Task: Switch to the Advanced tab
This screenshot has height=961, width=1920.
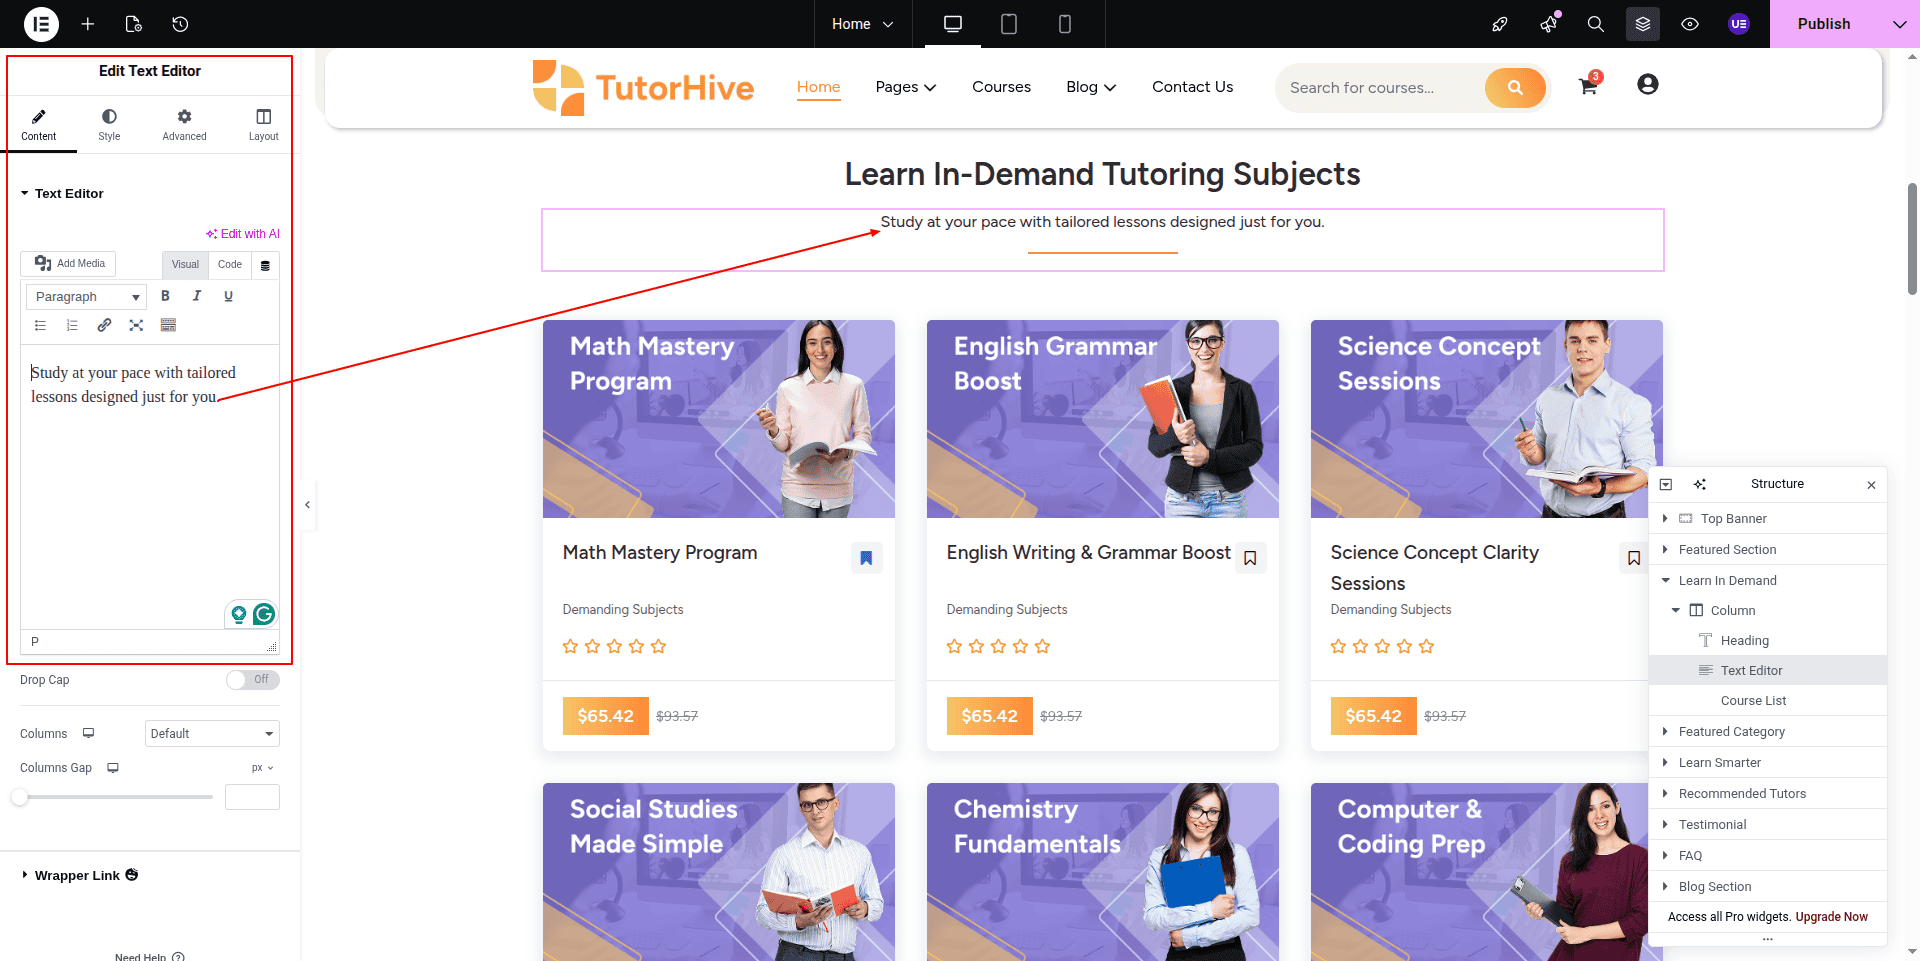Action: coord(184,125)
